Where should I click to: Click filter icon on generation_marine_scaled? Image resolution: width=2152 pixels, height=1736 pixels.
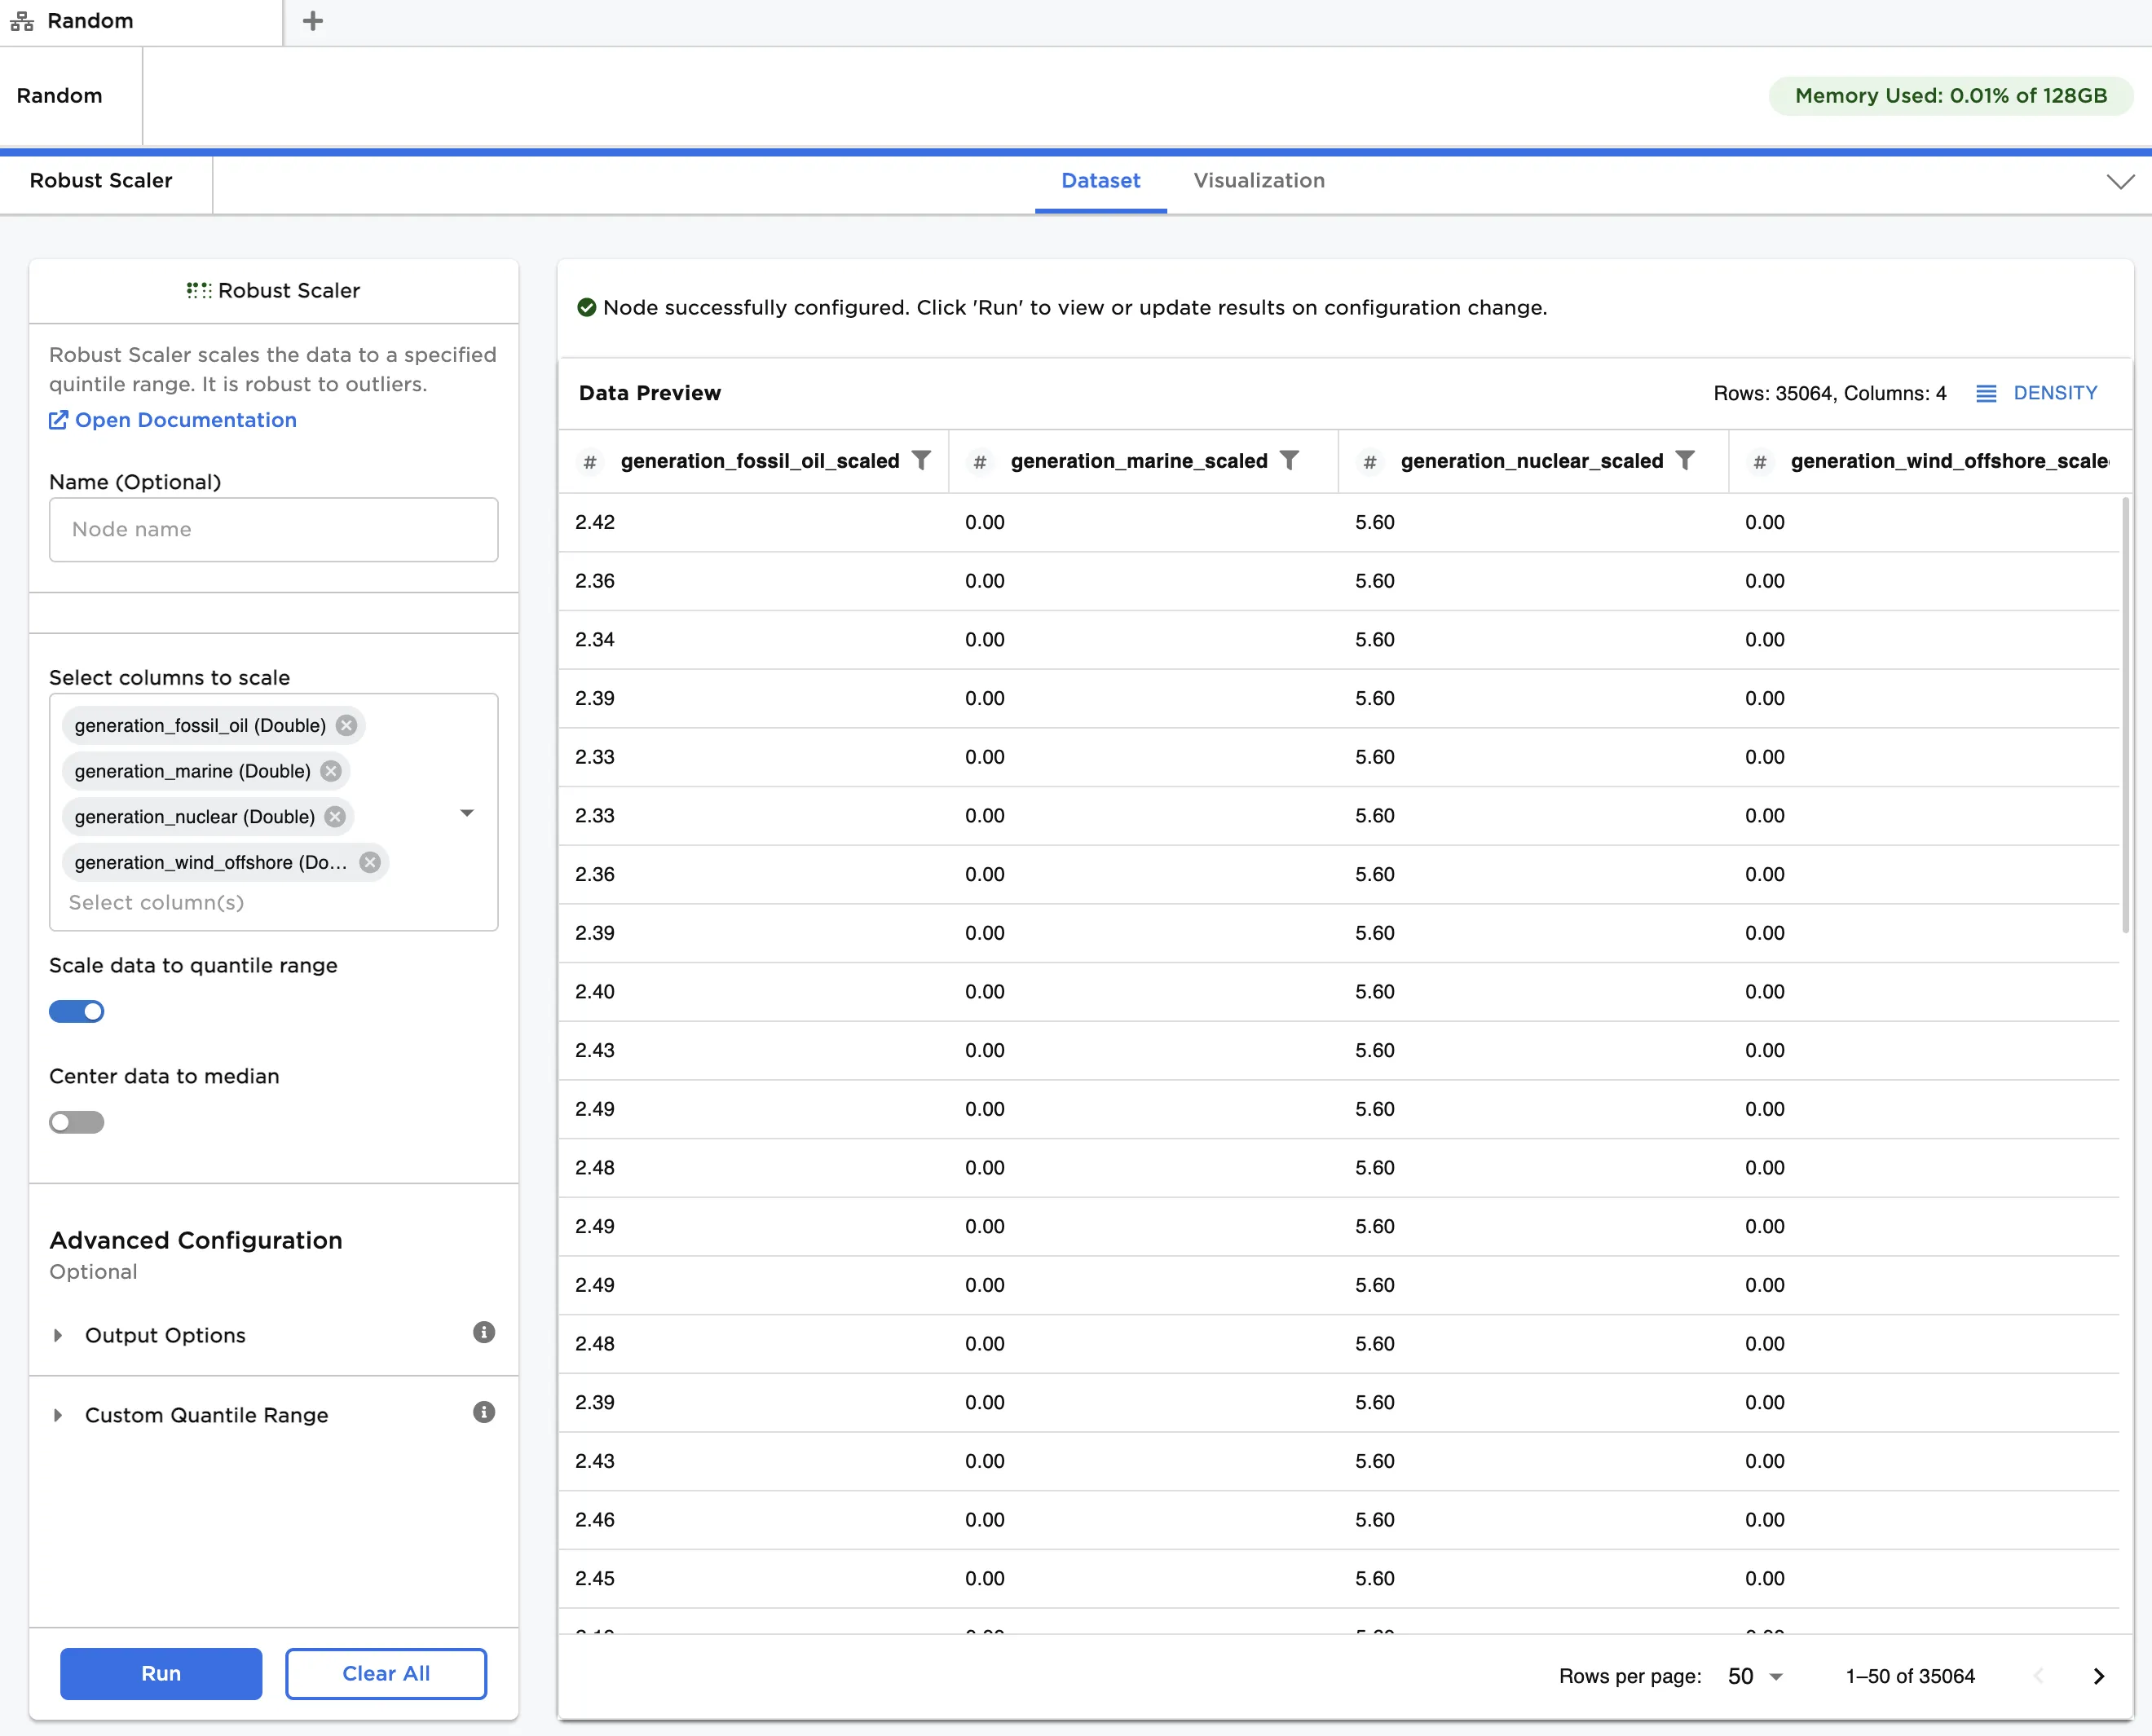pyautogui.click(x=1289, y=460)
